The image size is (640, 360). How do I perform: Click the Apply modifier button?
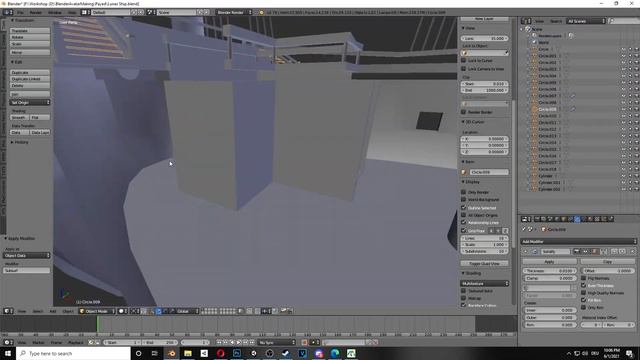549,262
